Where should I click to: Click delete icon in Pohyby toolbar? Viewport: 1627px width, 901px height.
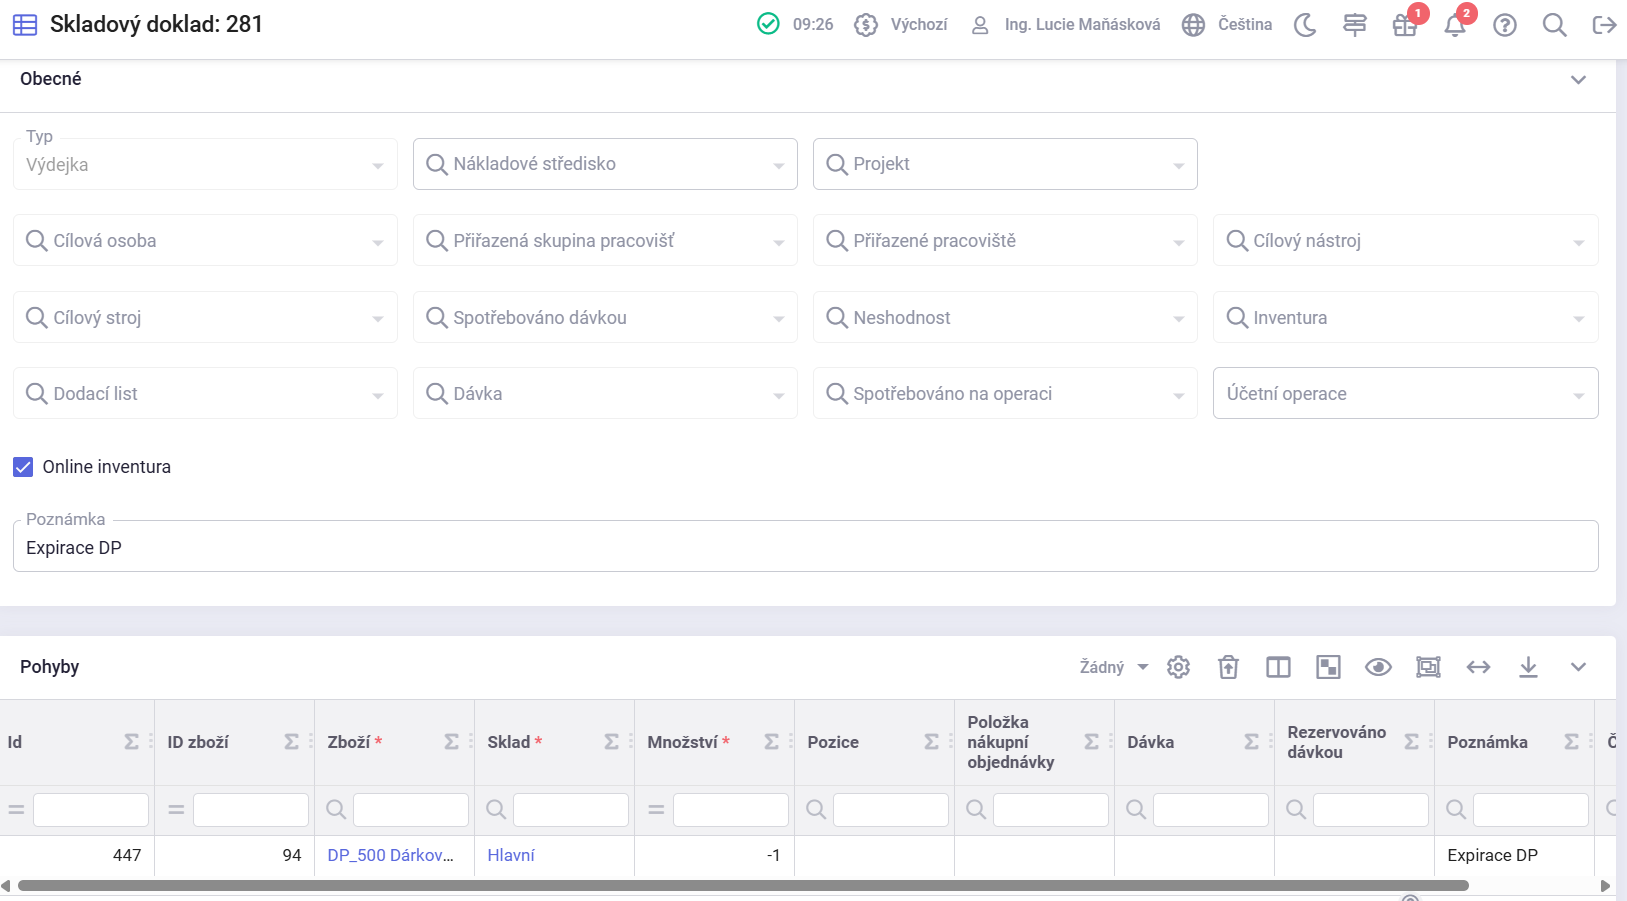1228,667
